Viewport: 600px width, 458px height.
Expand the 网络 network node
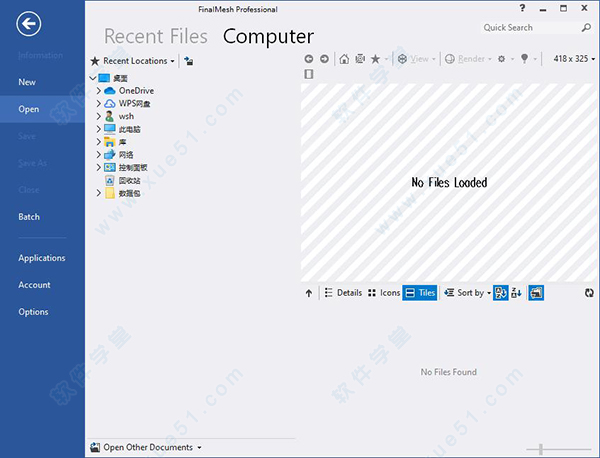click(99, 155)
